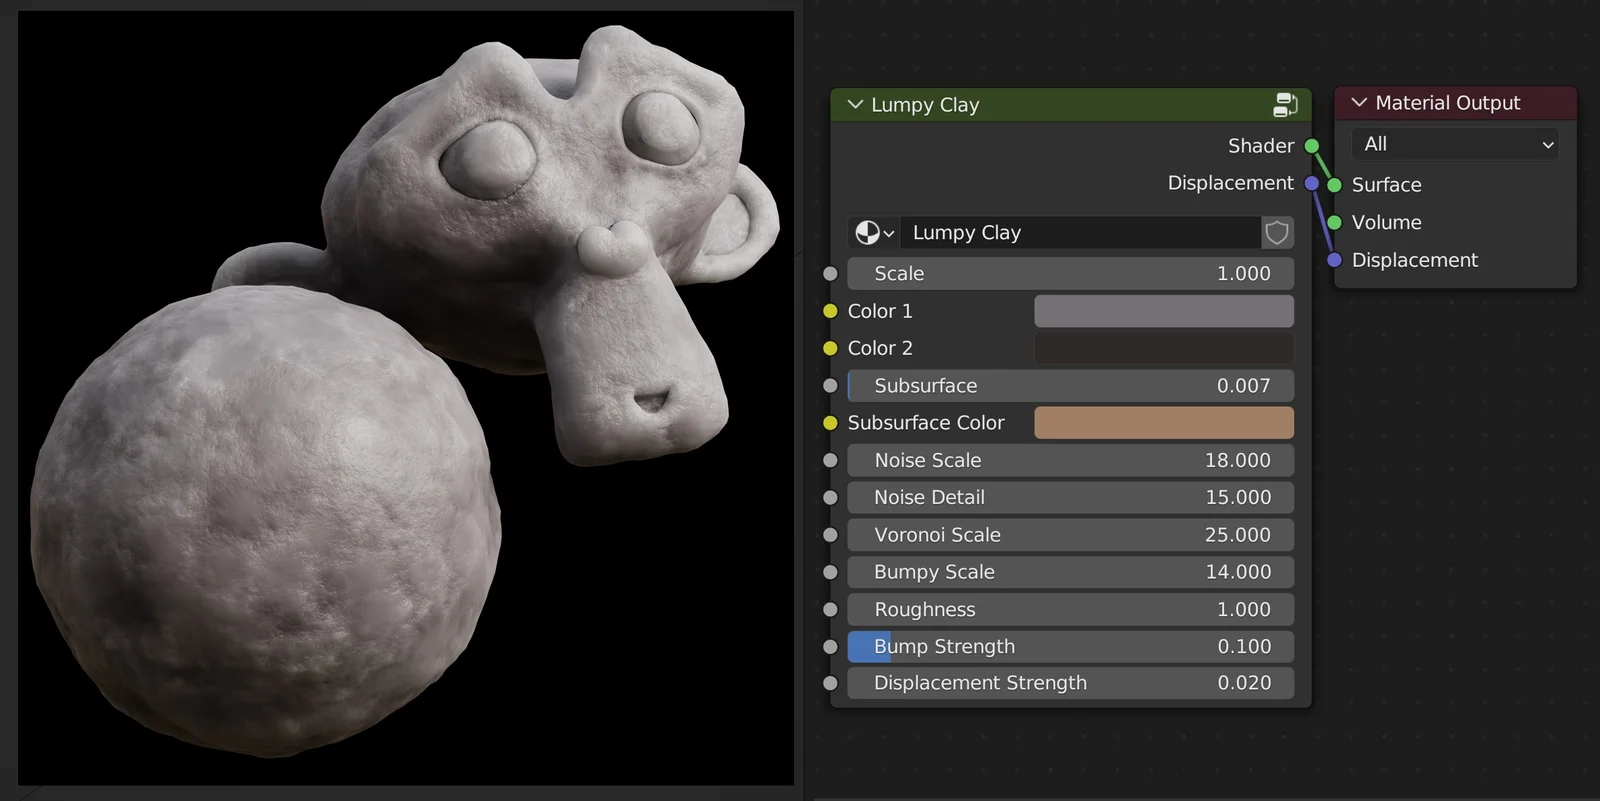The height and width of the screenshot is (801, 1600).
Task: Click the Bumpy Scale value field
Action: coord(1070,572)
